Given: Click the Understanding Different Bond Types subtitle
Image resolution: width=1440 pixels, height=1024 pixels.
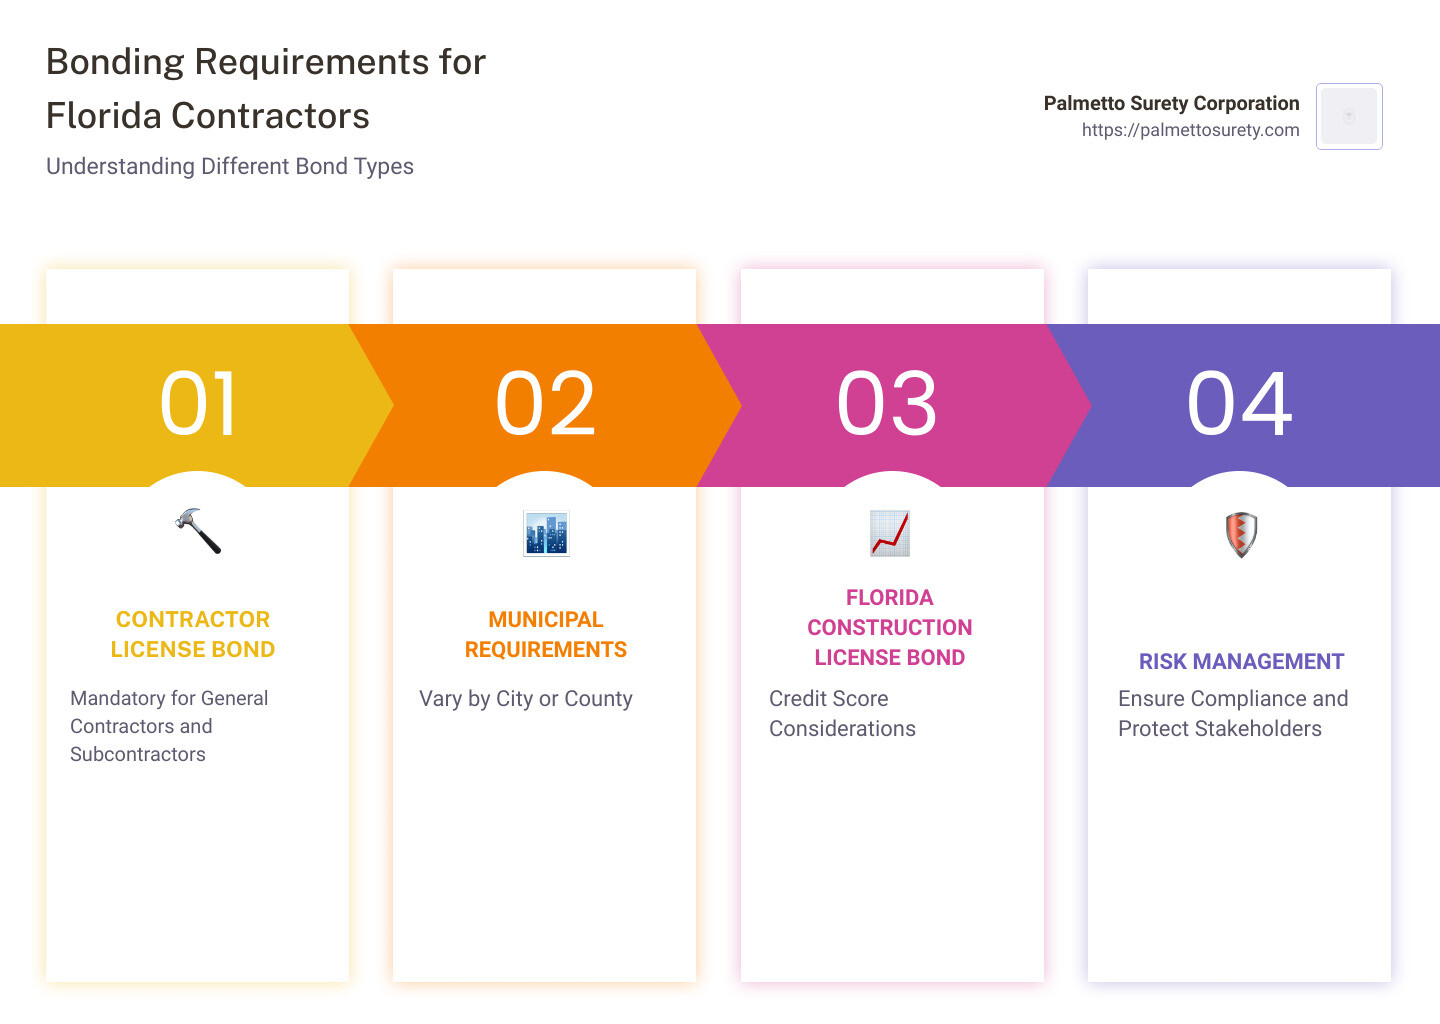Looking at the screenshot, I should pyautogui.click(x=230, y=166).
